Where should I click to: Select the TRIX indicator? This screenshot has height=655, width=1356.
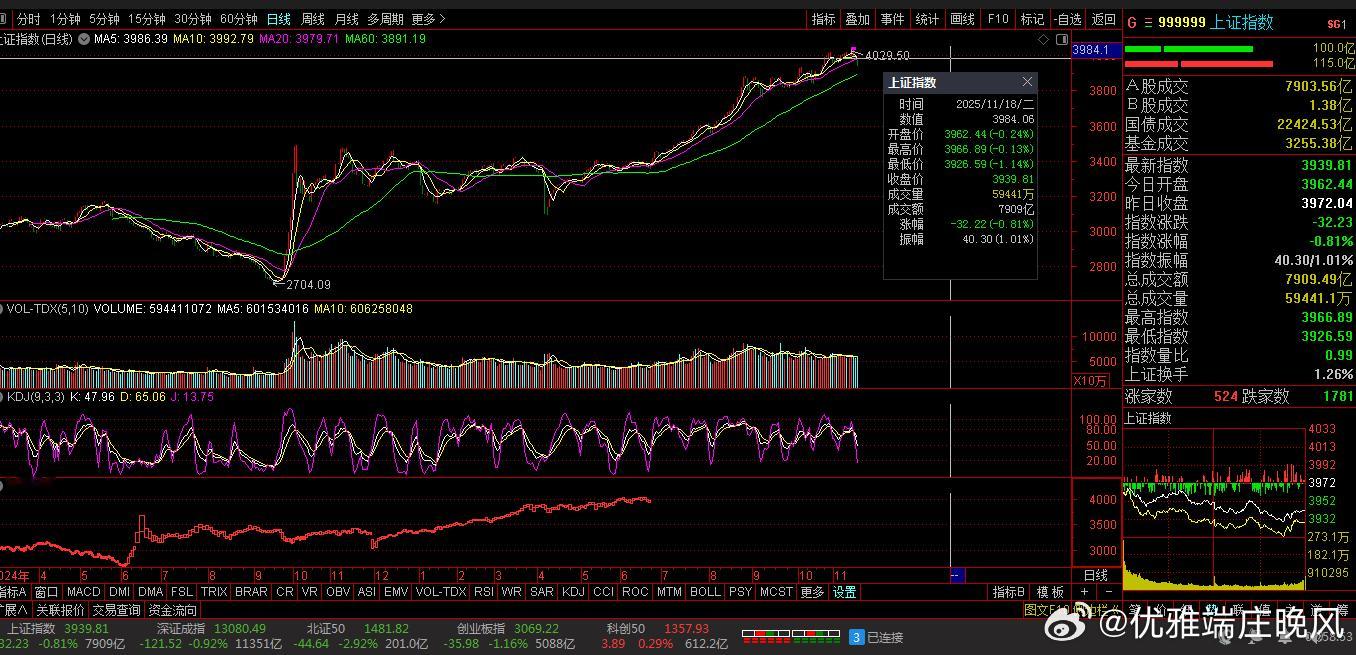coord(214,592)
